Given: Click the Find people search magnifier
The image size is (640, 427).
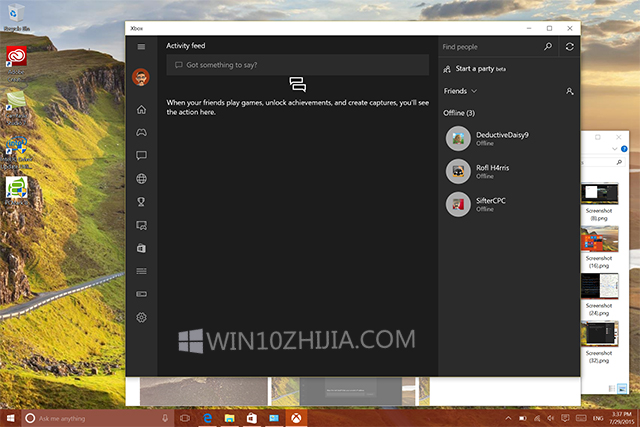Looking at the screenshot, I should 548,47.
